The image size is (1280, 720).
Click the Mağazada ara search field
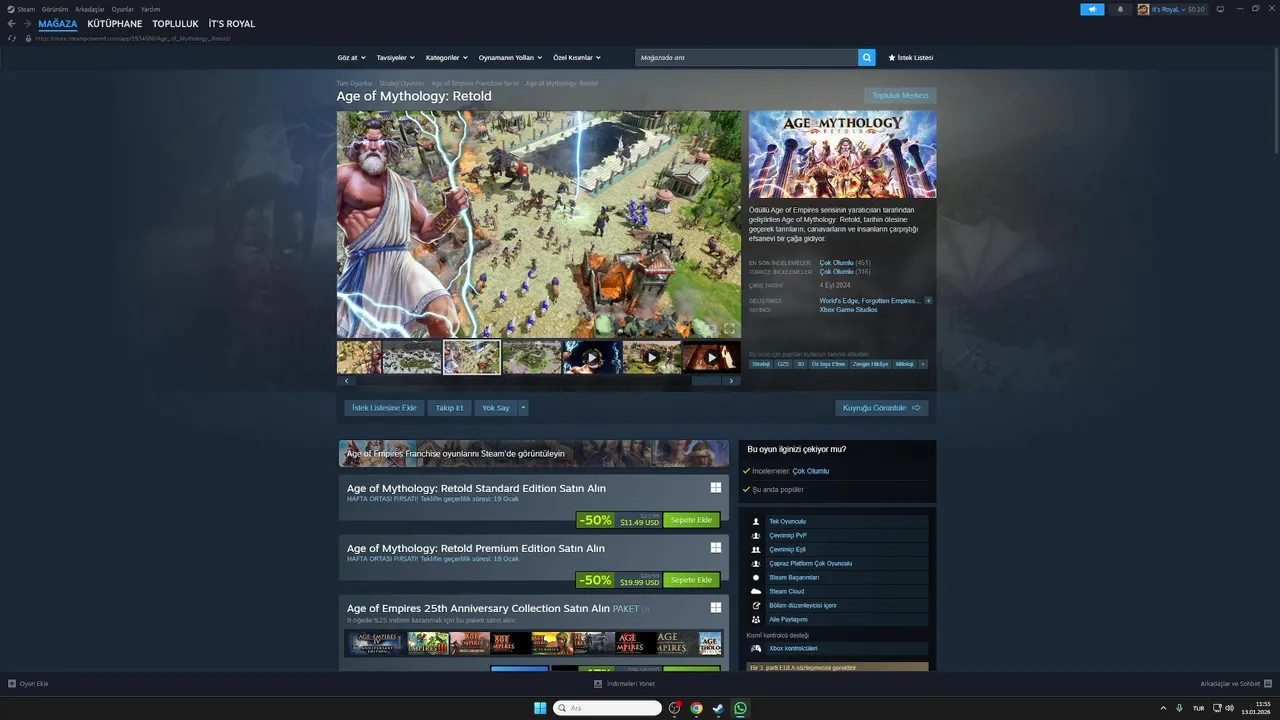click(x=746, y=58)
